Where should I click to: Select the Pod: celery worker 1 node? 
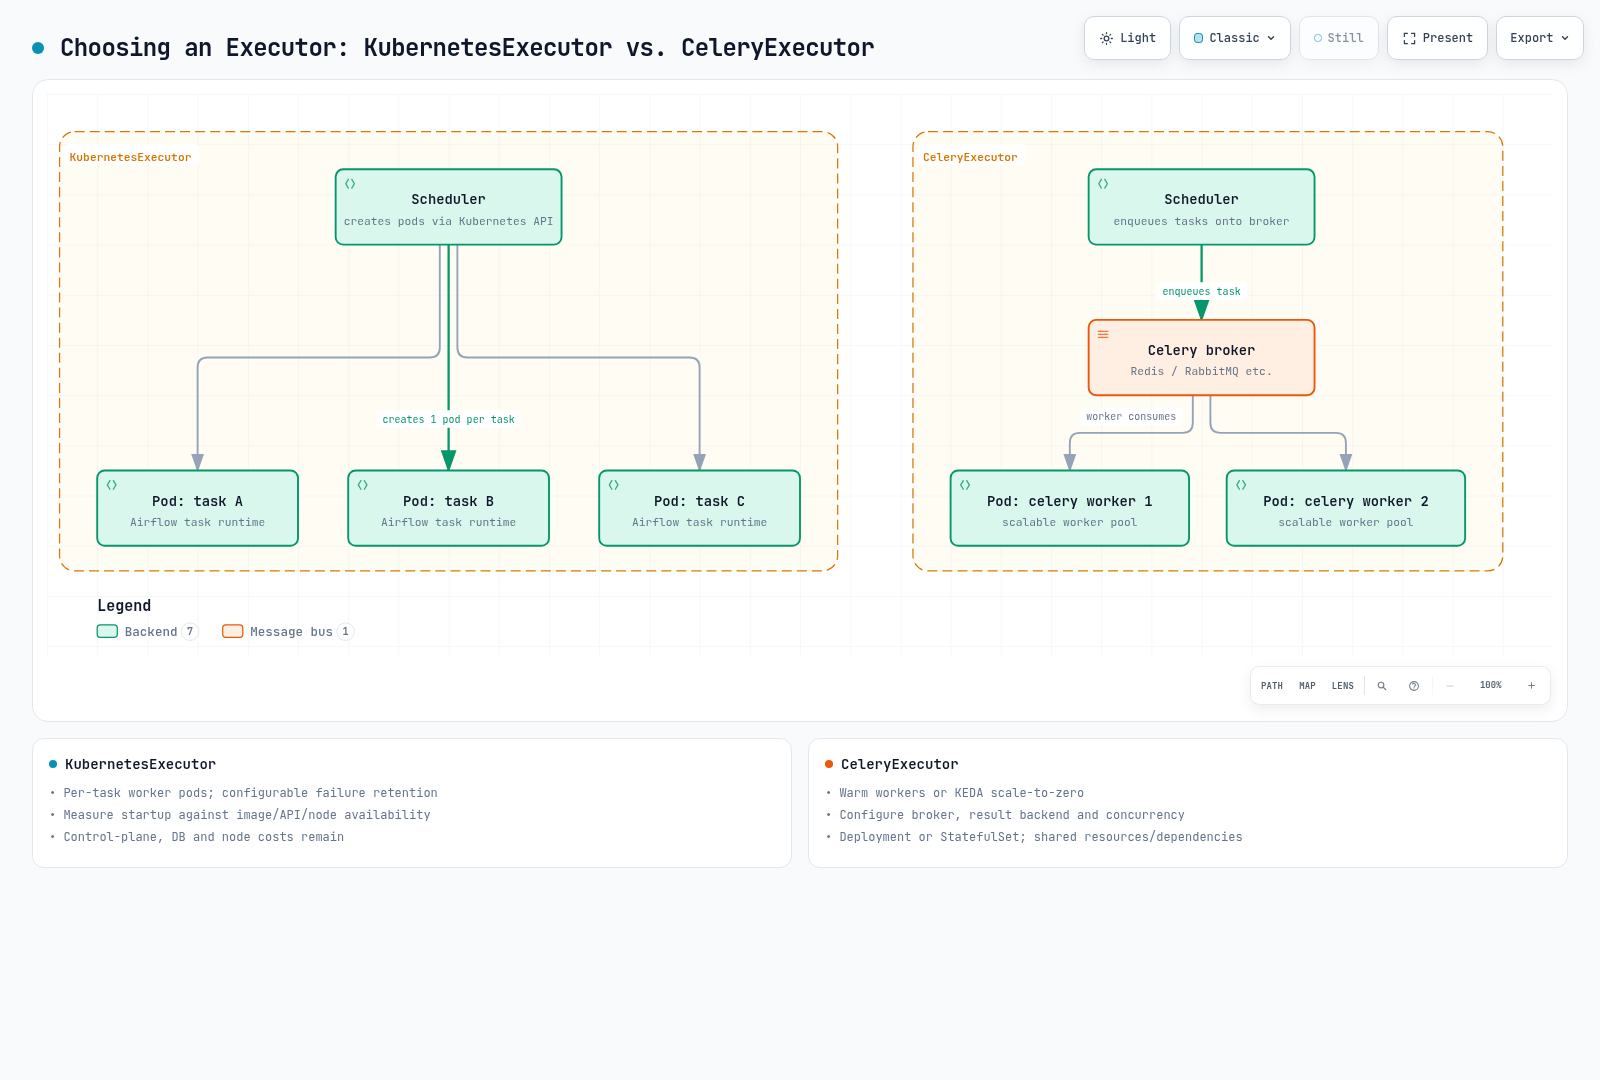coord(1069,508)
